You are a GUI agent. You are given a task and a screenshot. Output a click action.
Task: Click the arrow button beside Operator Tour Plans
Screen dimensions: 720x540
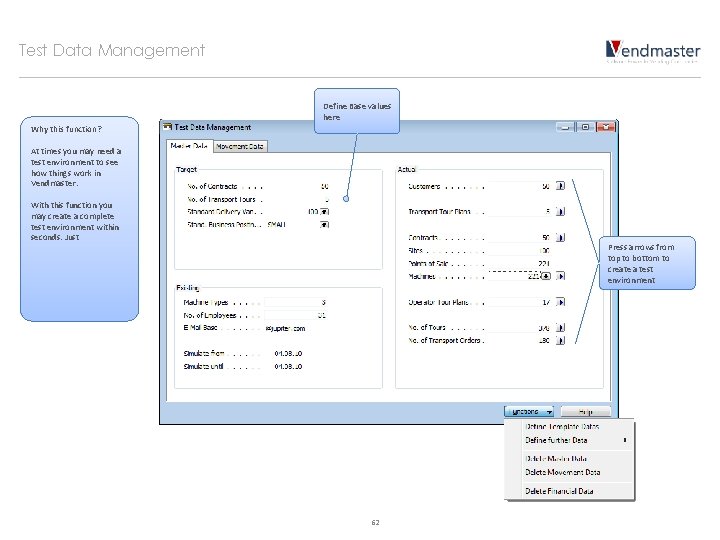click(560, 302)
